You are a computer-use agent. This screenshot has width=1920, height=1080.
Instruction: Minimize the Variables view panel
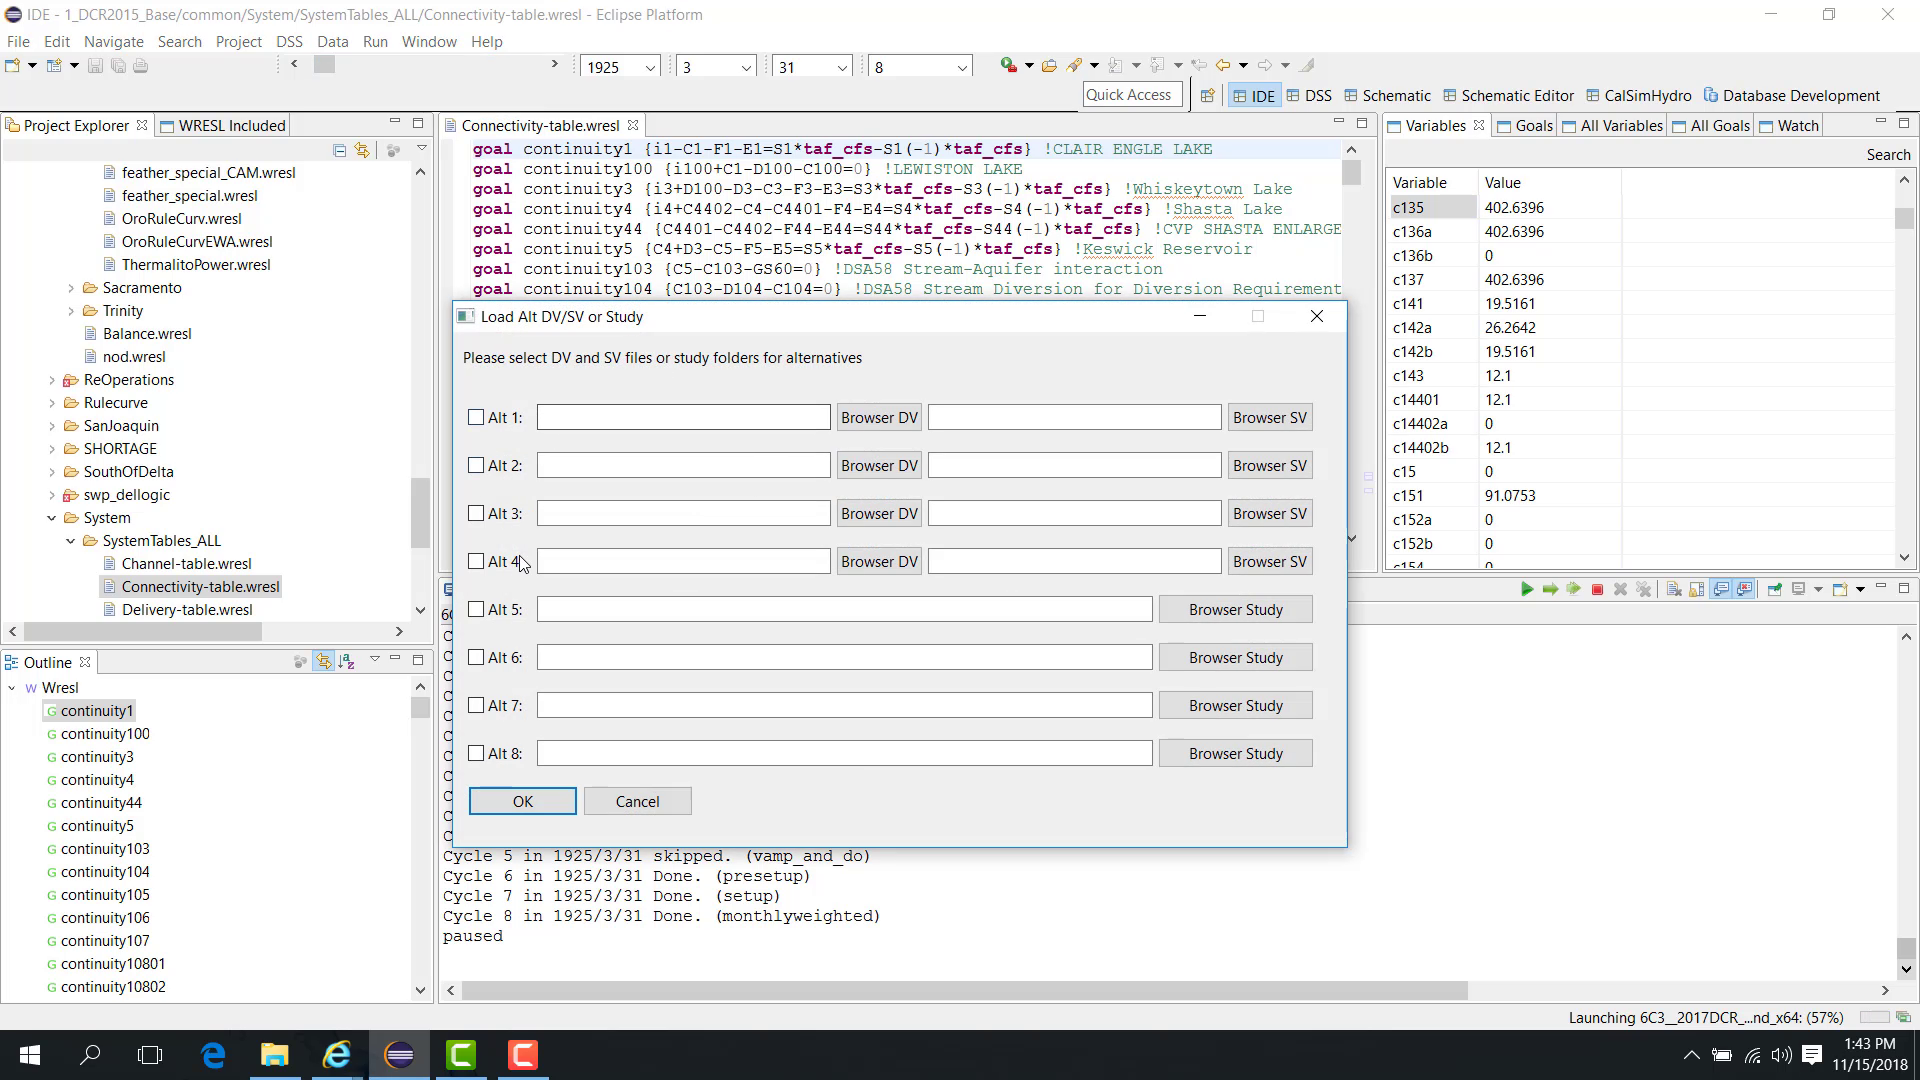point(1881,123)
